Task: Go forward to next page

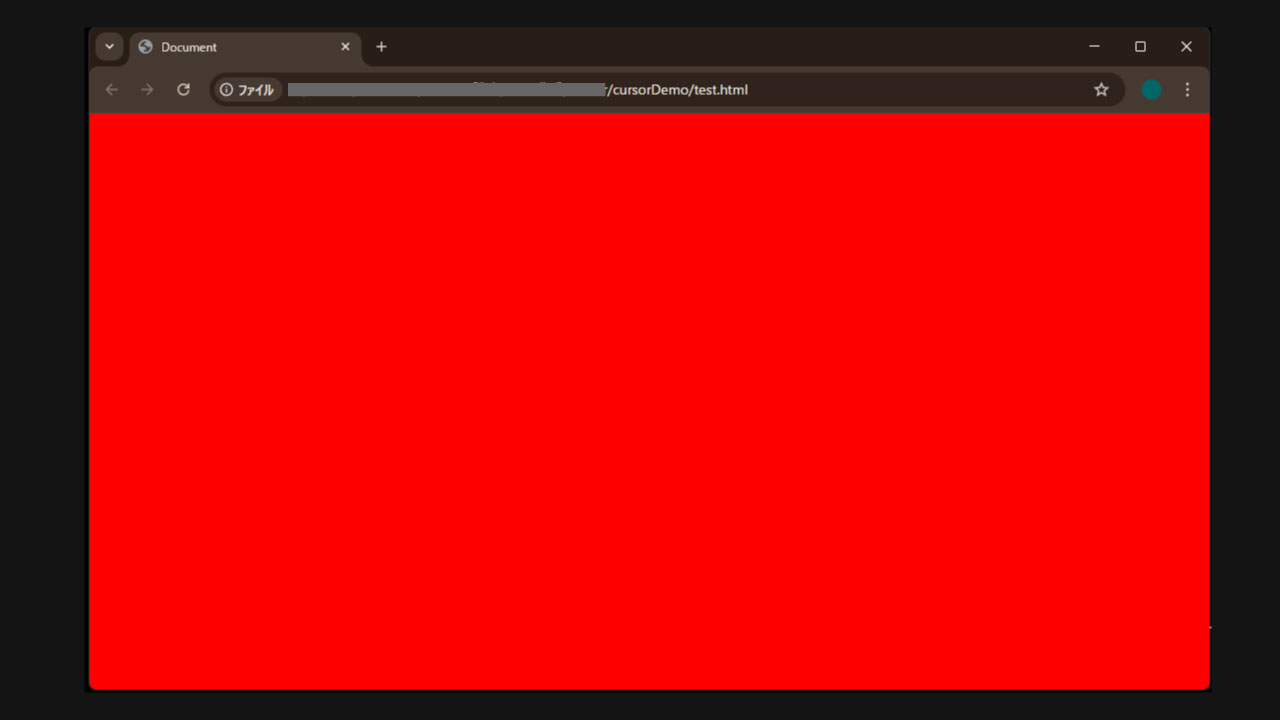Action: tap(147, 90)
